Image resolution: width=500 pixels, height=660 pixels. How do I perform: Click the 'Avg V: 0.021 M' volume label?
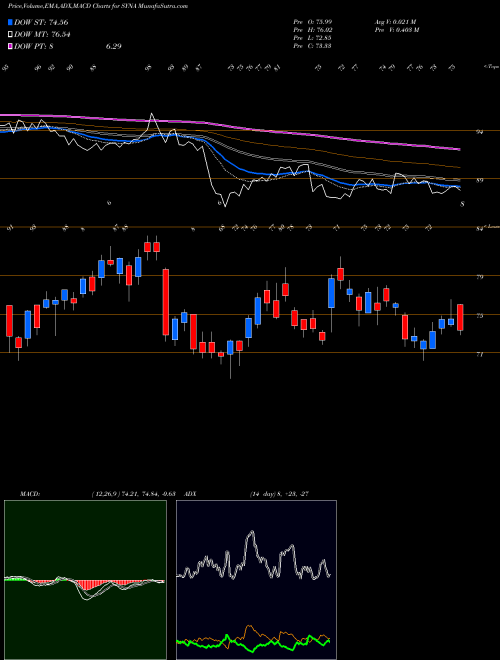[x=395, y=22]
